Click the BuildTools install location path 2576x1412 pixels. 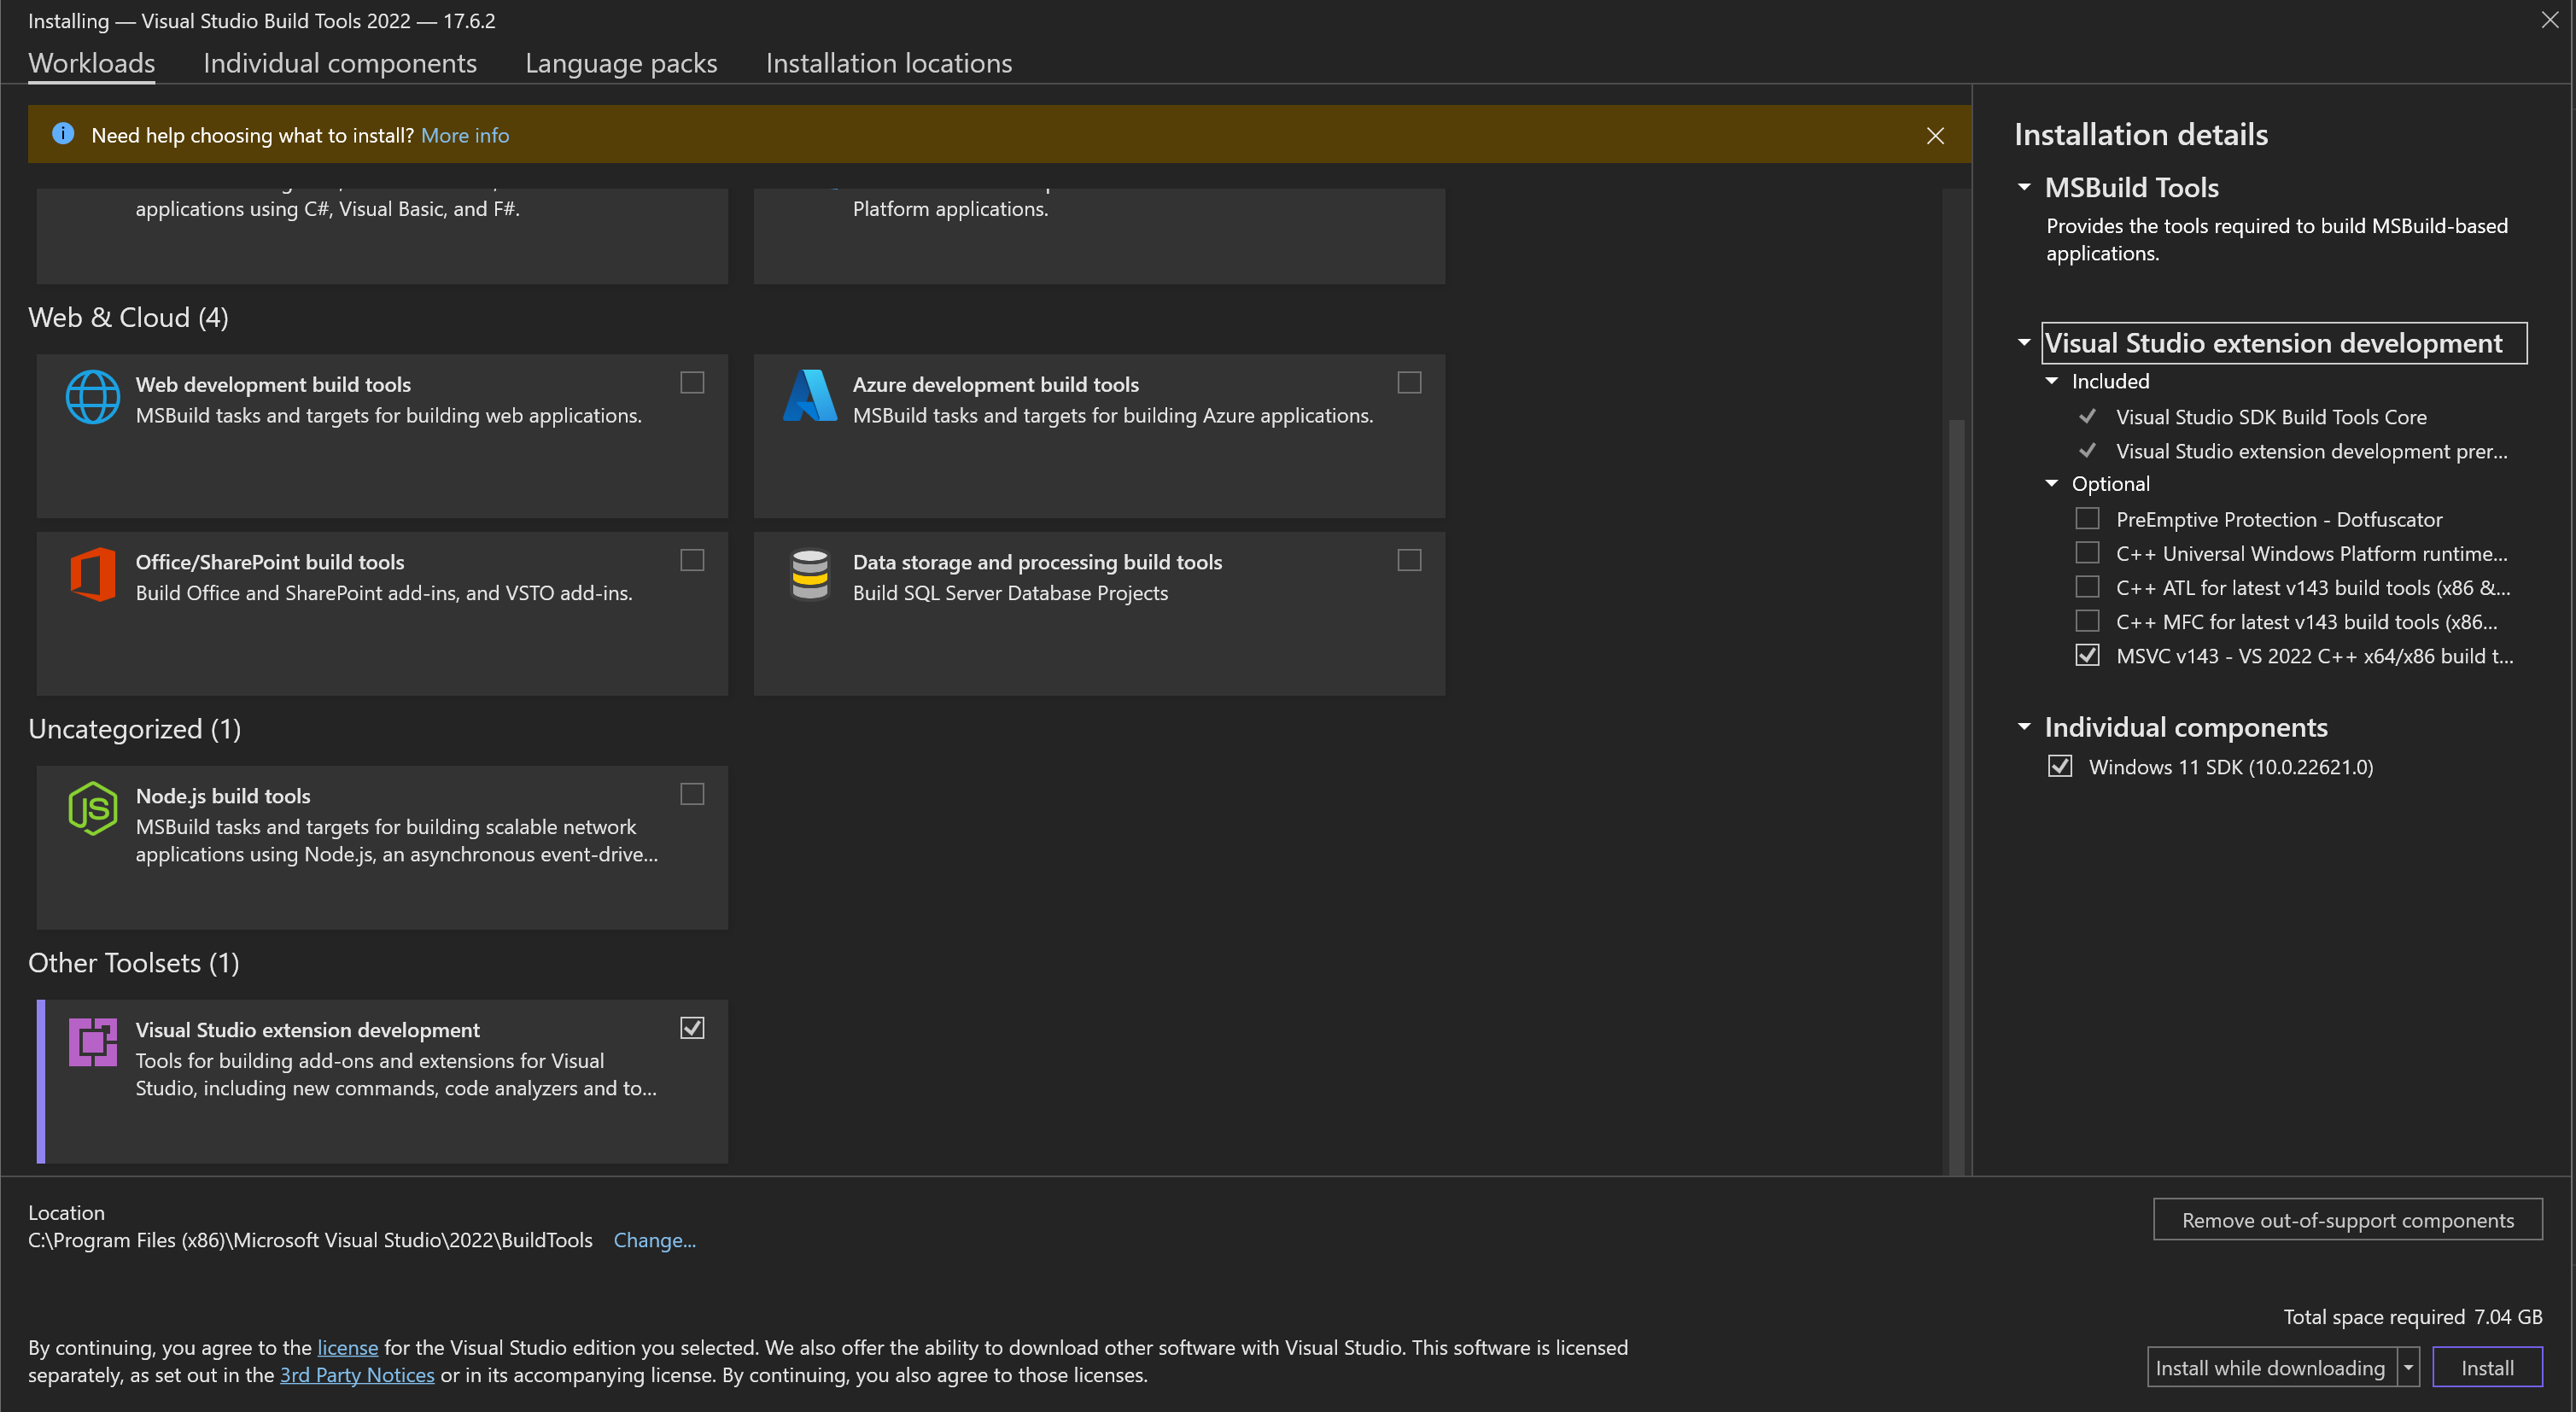pyautogui.click(x=310, y=1240)
